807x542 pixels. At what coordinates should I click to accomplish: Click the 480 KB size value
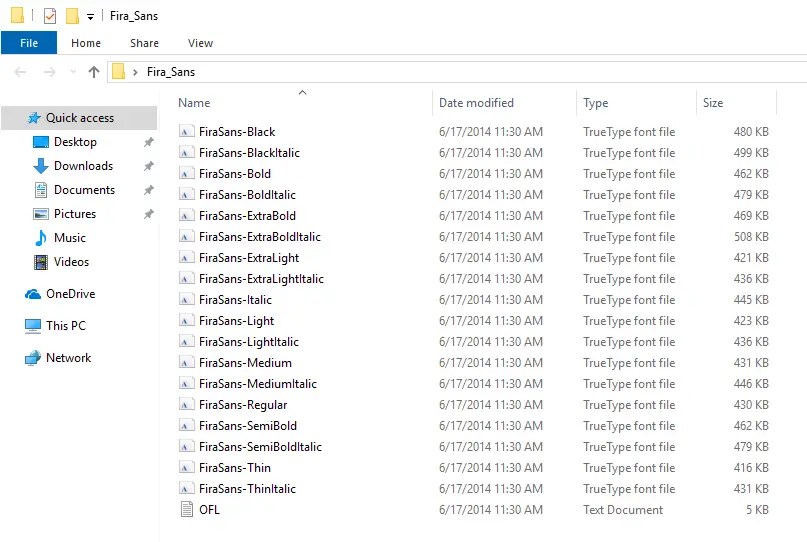[751, 132]
